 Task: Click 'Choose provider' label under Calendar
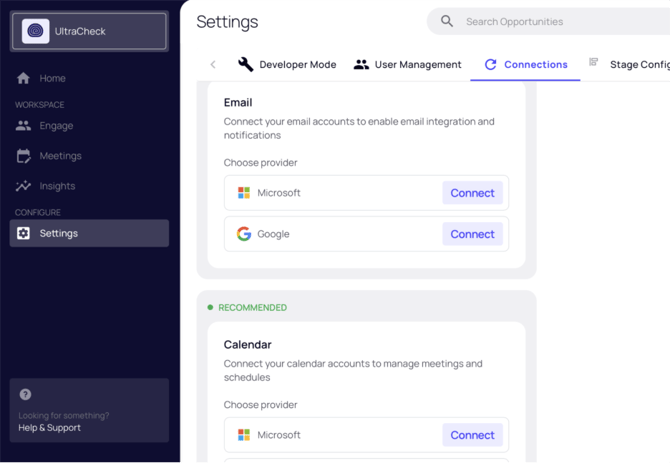click(260, 405)
